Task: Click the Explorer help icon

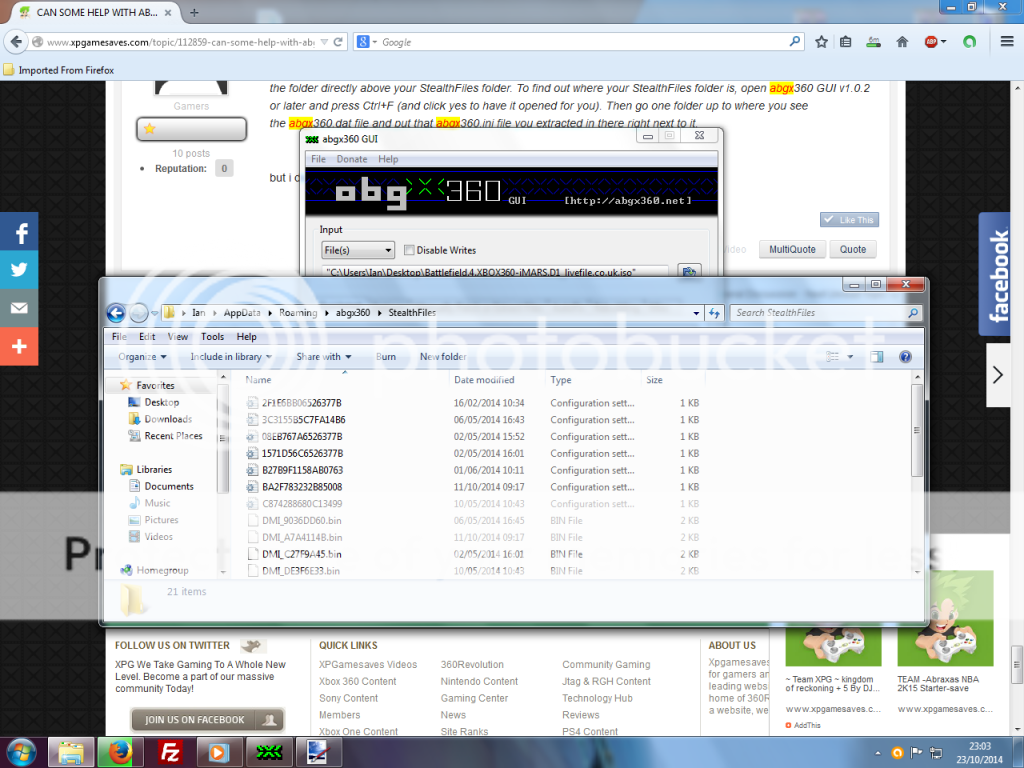Action: pyautogui.click(x=905, y=356)
